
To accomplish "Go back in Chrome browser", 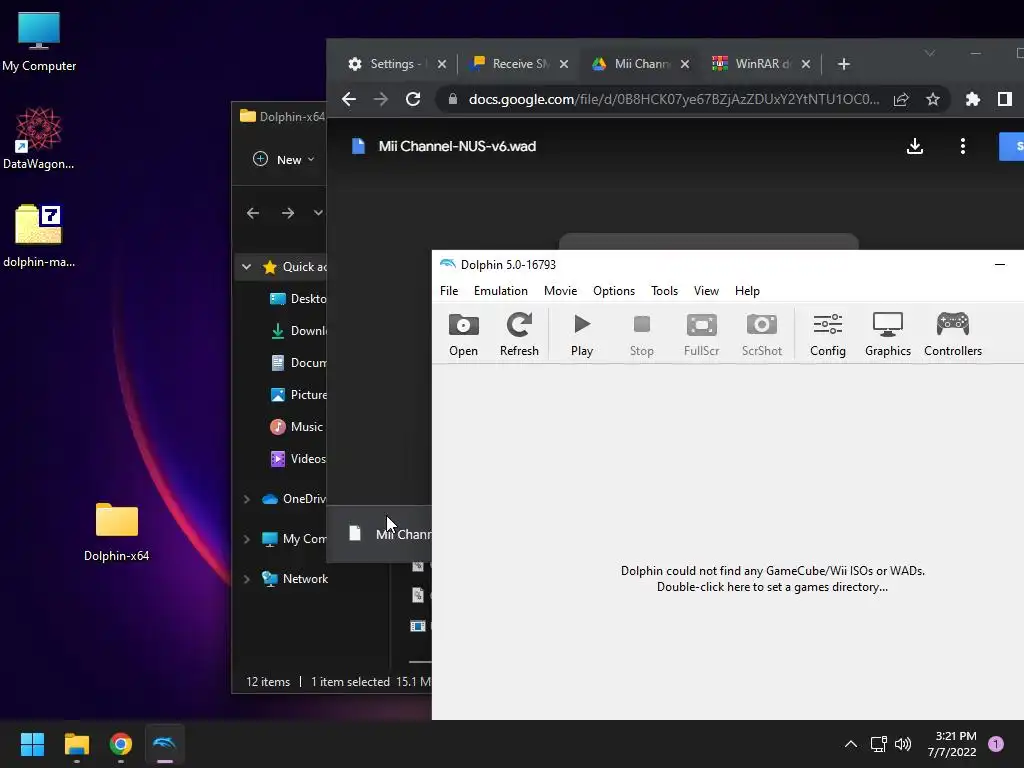I will pos(349,99).
